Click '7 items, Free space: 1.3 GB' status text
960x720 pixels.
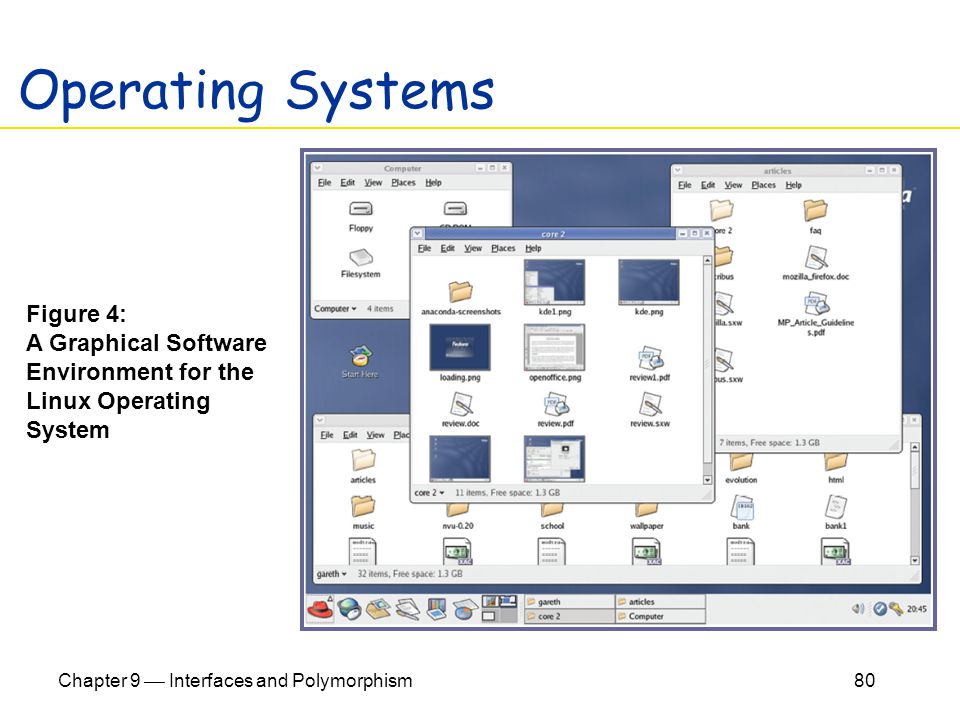tap(769, 443)
